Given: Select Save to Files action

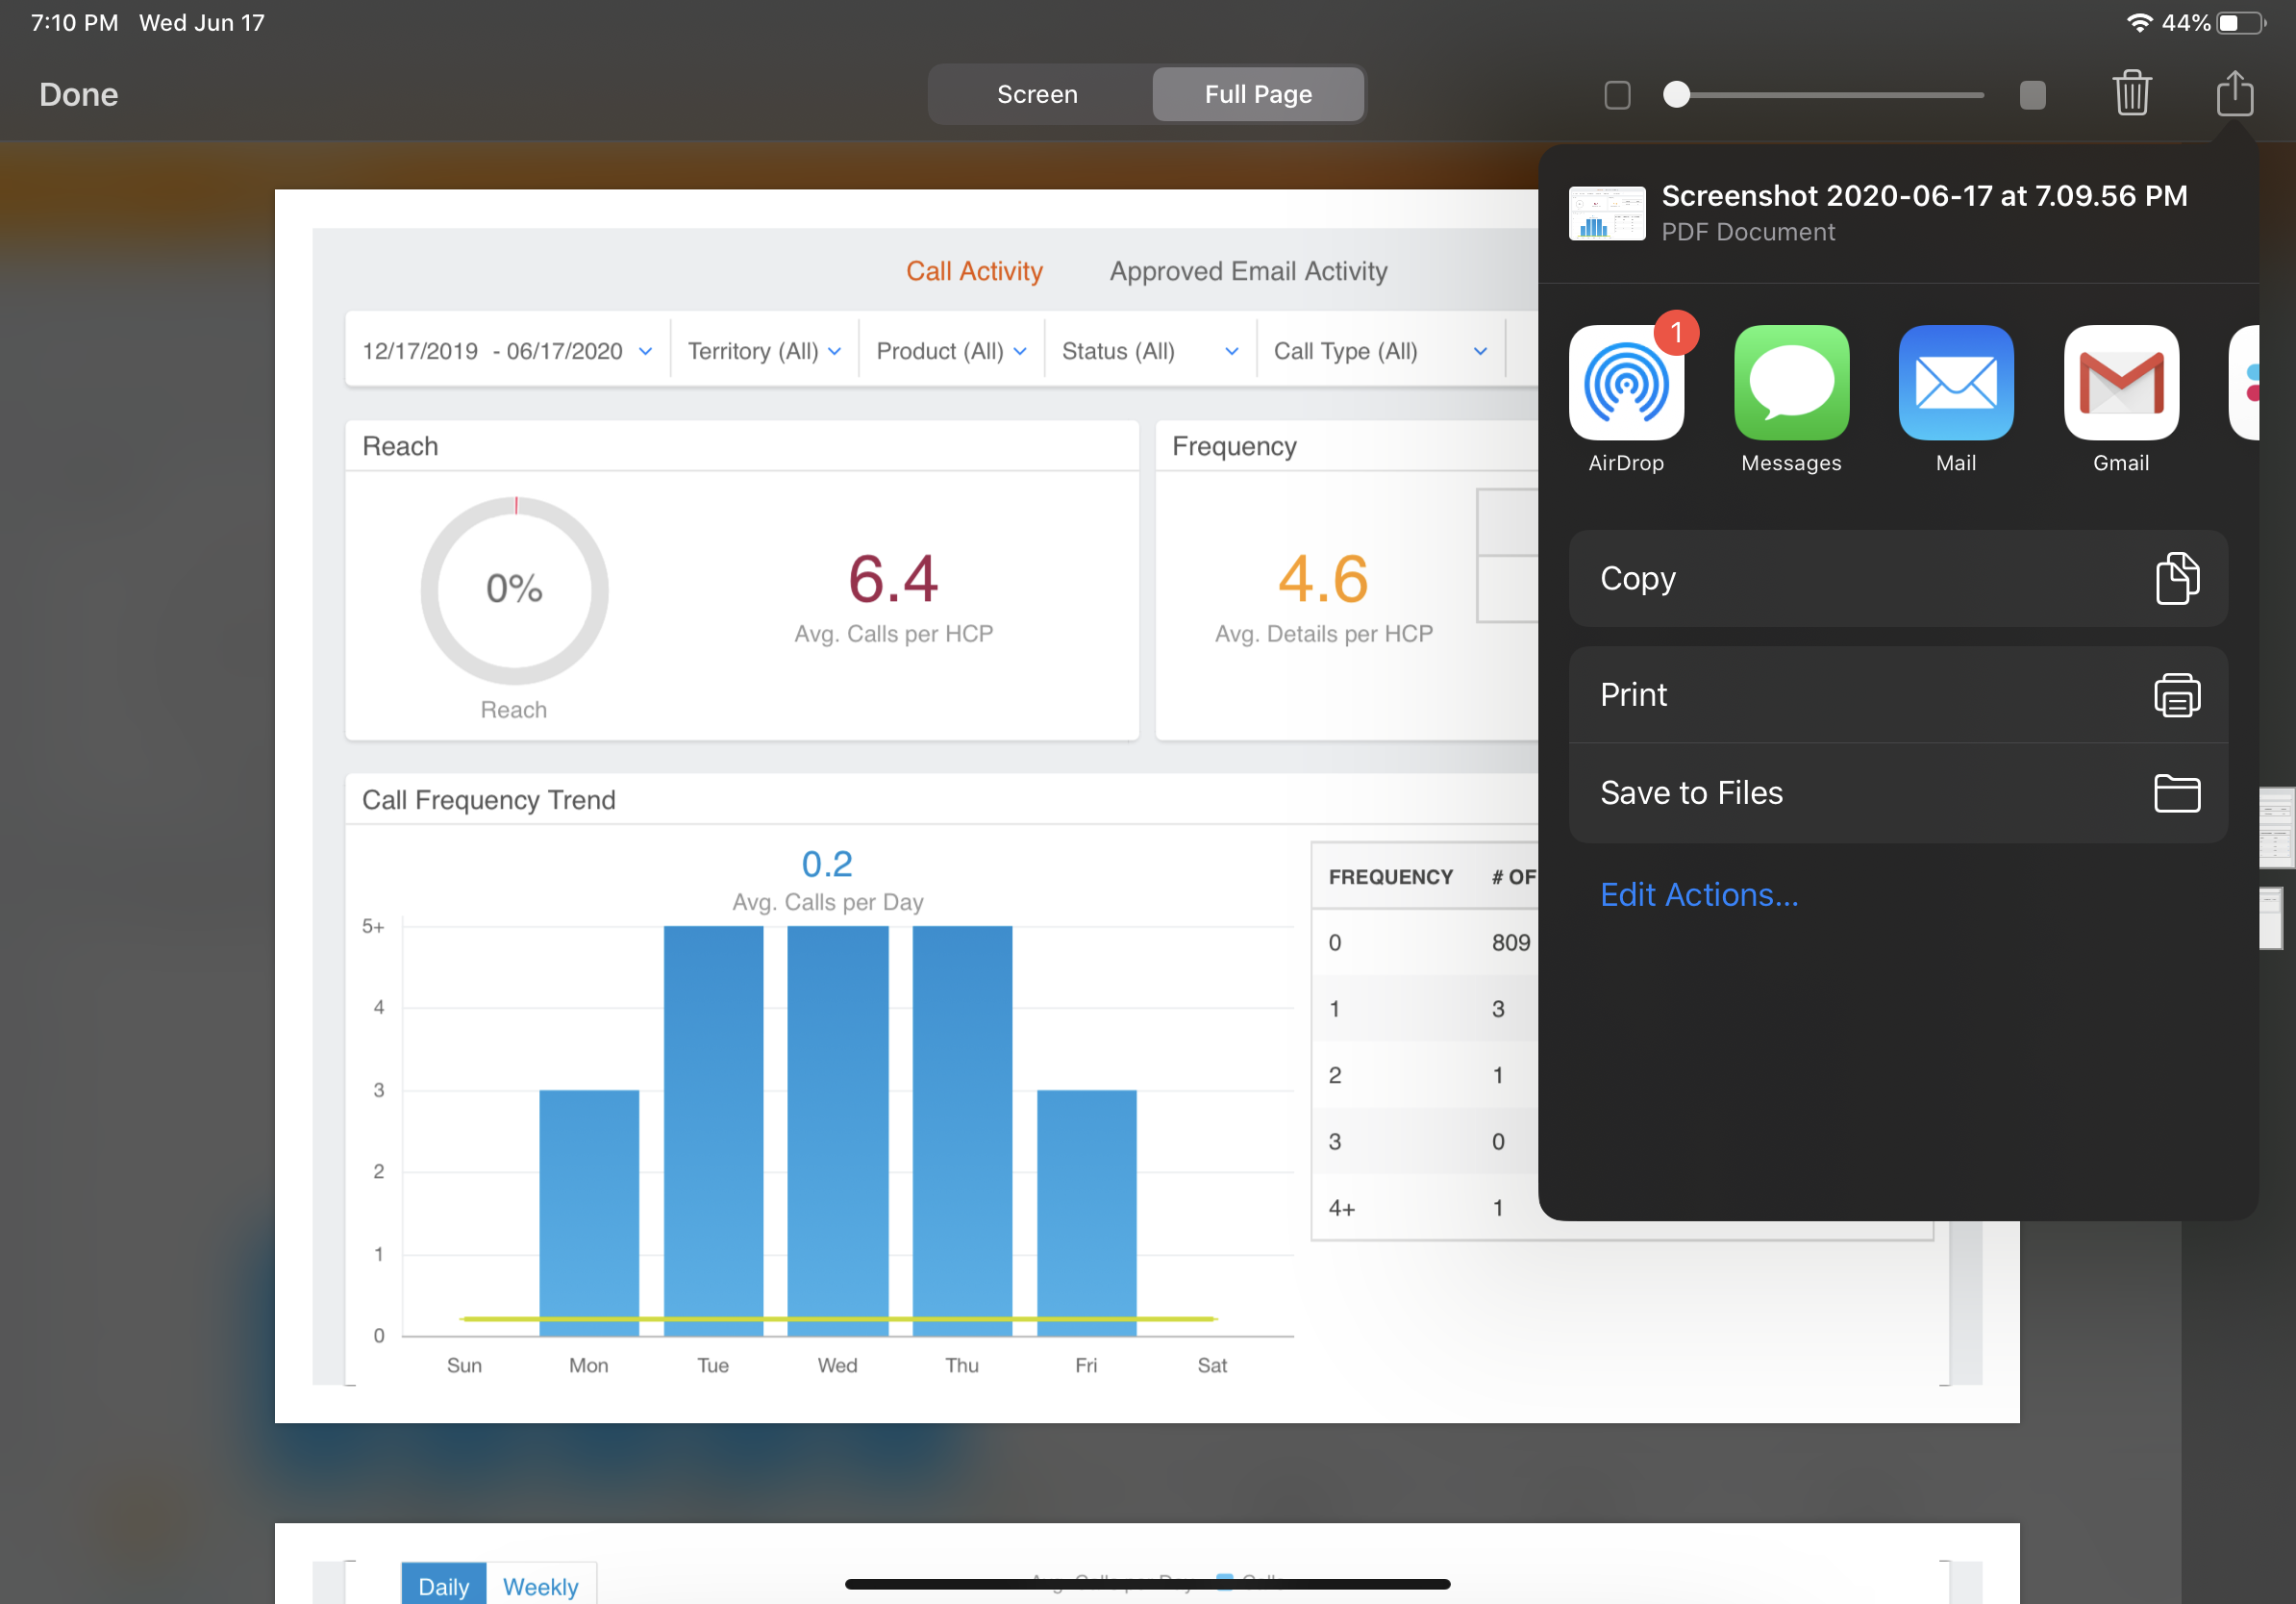Looking at the screenshot, I should pyautogui.click(x=1897, y=792).
